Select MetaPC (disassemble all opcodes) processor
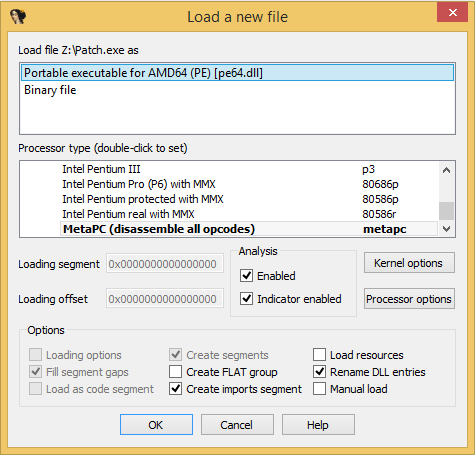 (x=249, y=229)
